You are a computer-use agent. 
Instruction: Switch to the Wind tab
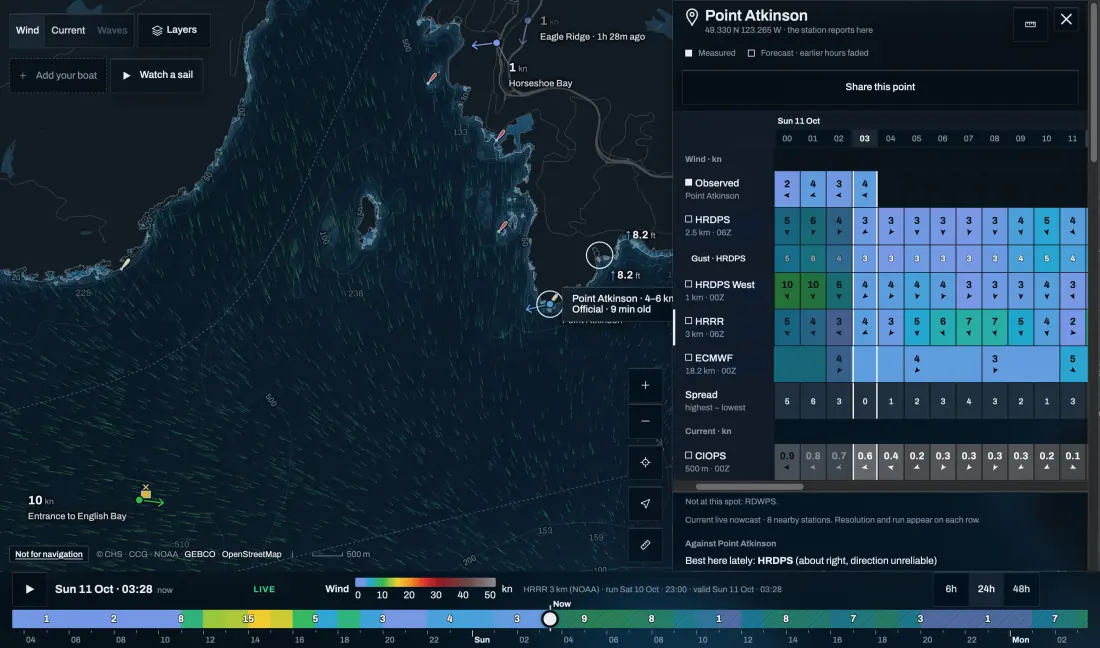(27, 30)
